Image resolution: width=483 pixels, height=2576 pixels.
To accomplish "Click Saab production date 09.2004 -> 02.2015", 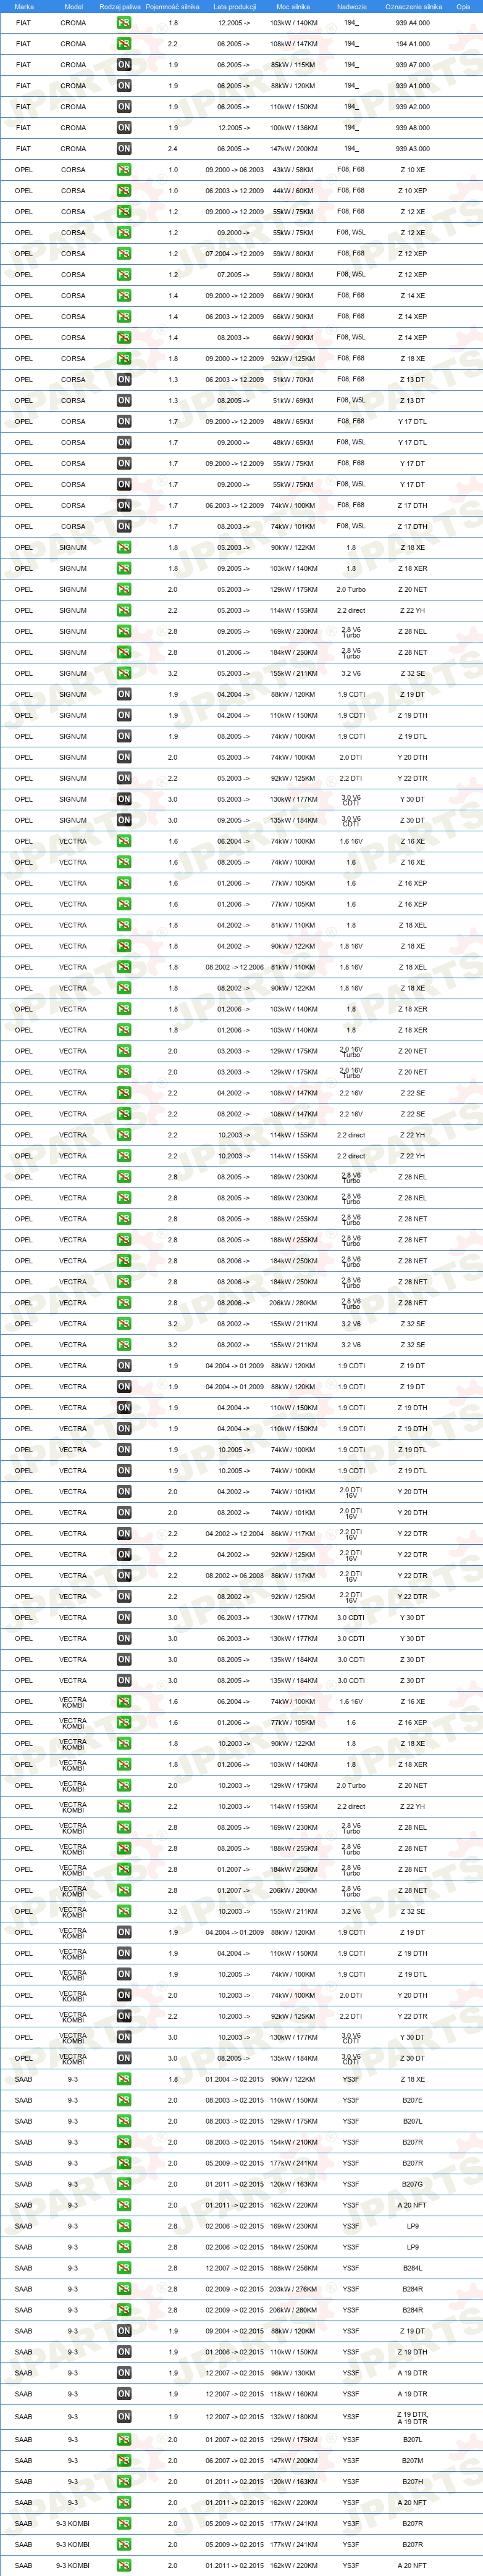I will click(x=235, y=2331).
